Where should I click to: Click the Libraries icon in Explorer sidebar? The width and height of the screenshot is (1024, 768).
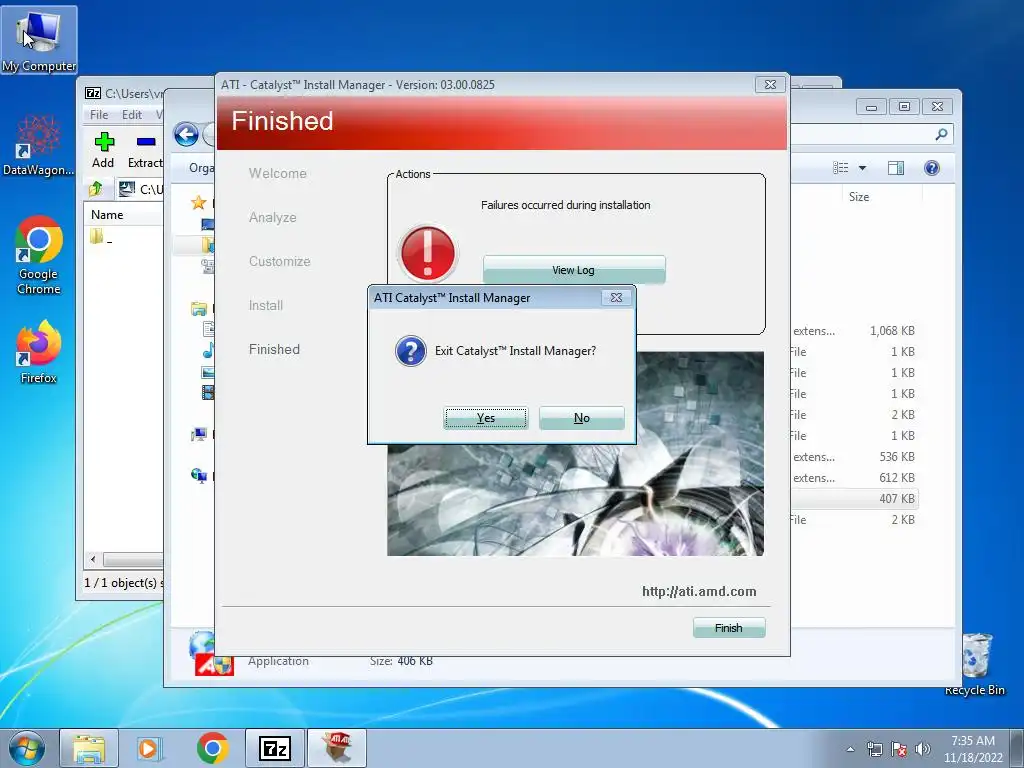pos(199,309)
